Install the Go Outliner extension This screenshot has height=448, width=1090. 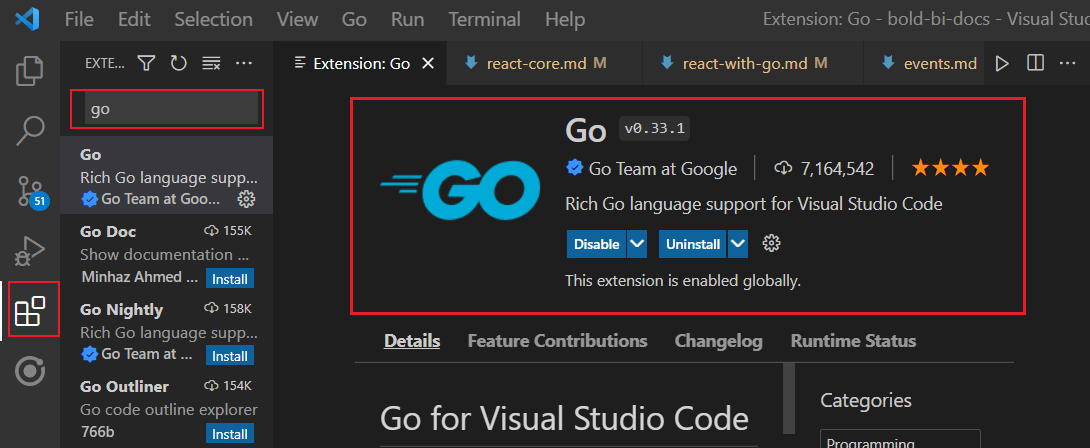230,434
